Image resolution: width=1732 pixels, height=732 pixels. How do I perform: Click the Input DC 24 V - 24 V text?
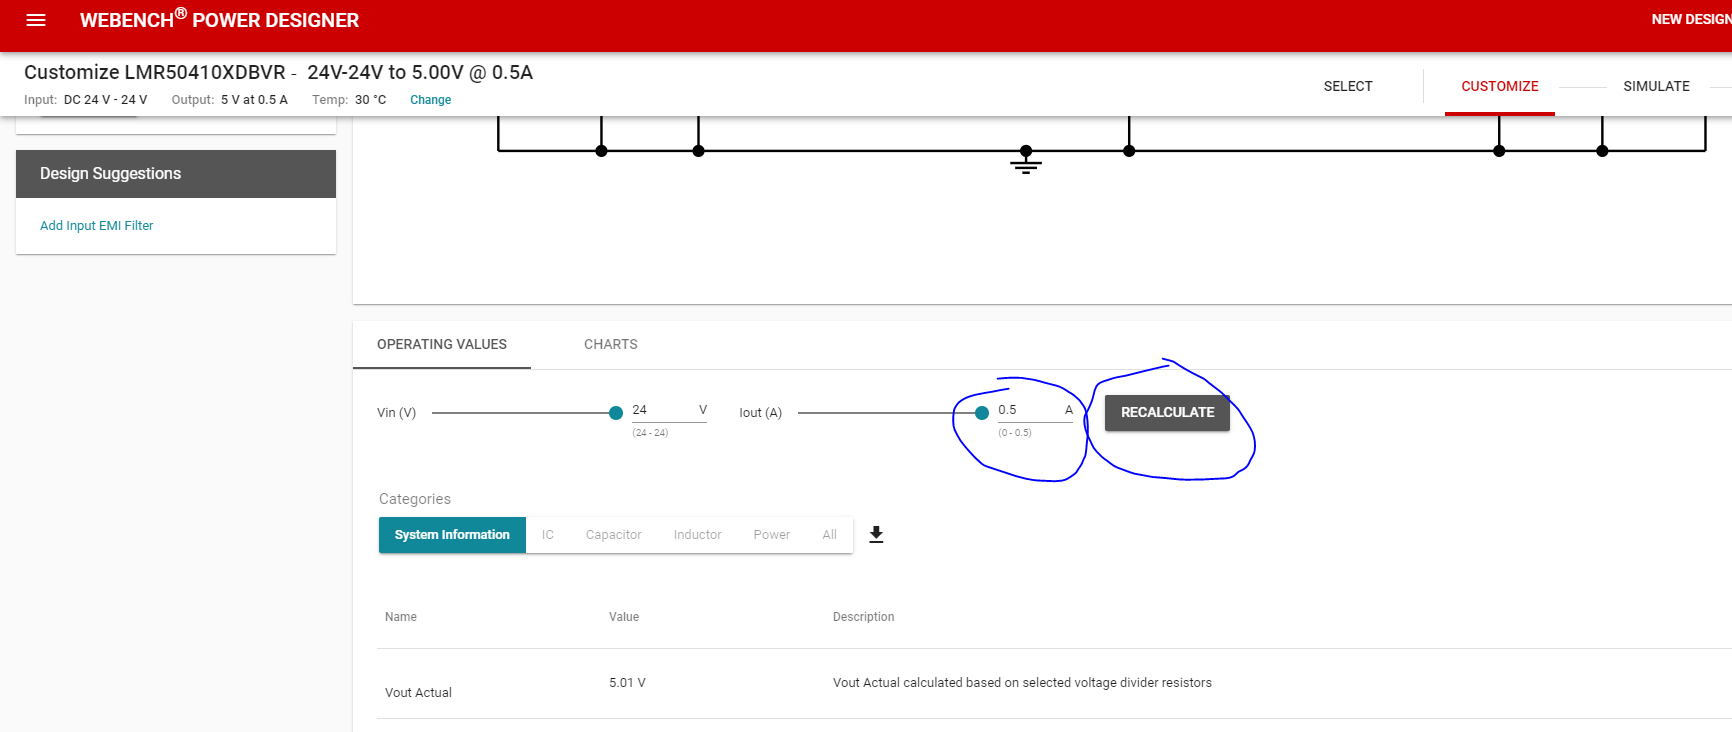[x=86, y=100]
